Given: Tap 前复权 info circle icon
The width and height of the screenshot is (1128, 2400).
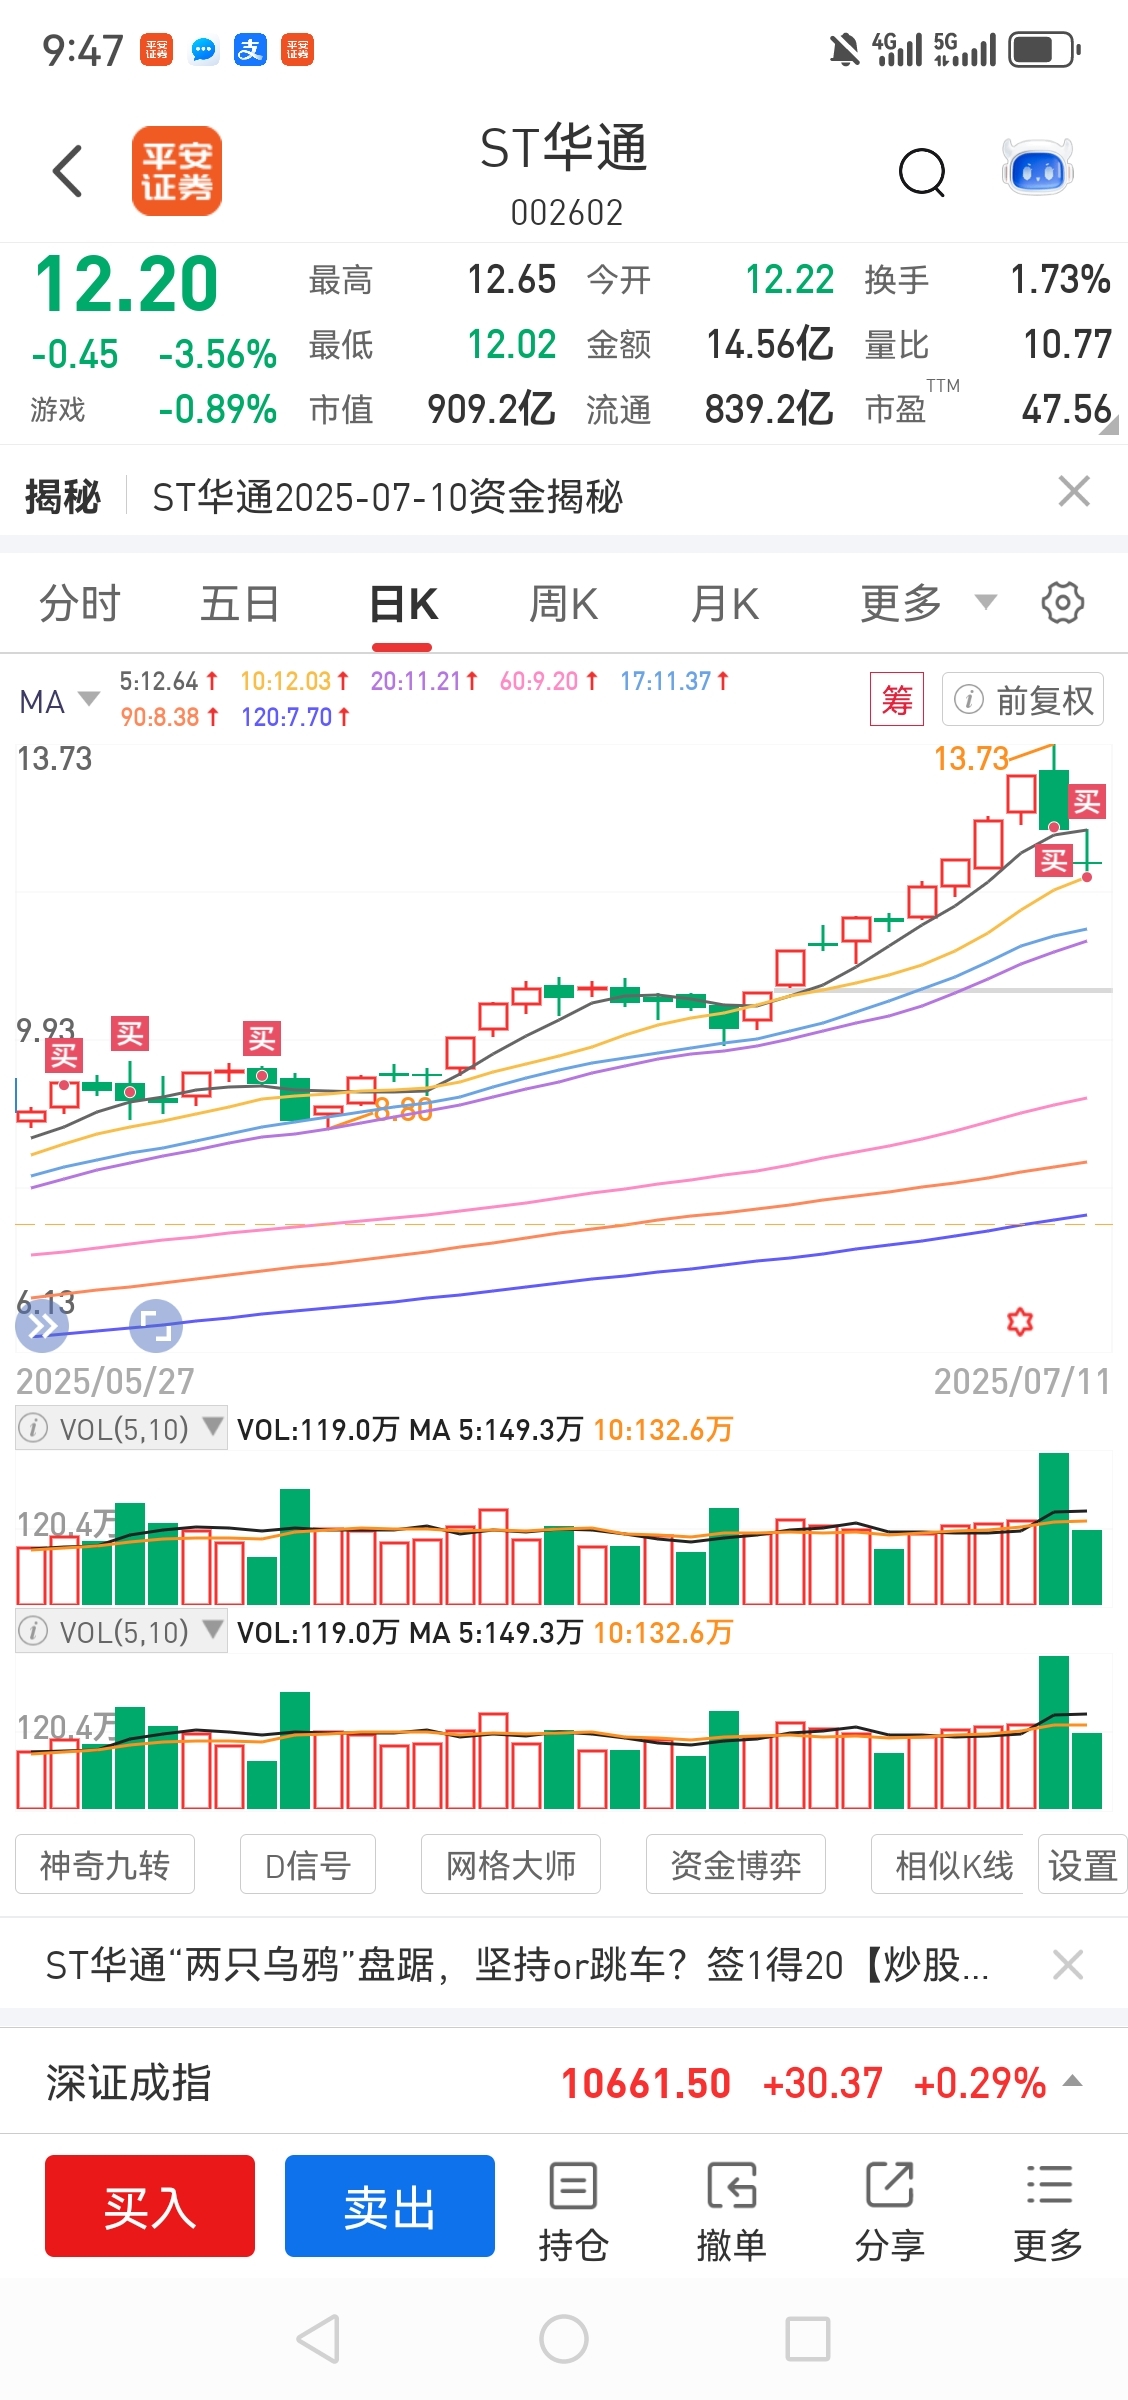Looking at the screenshot, I should click(968, 699).
